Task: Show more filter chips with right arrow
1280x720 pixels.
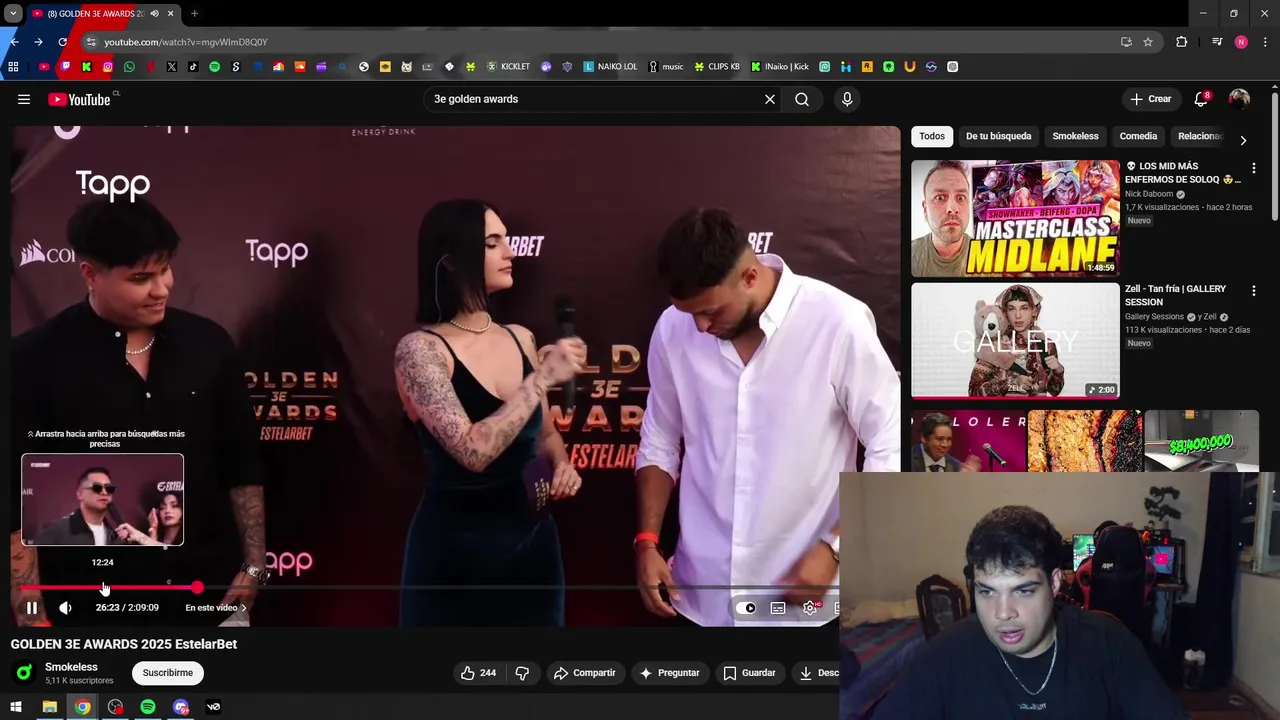Action: tap(1243, 140)
